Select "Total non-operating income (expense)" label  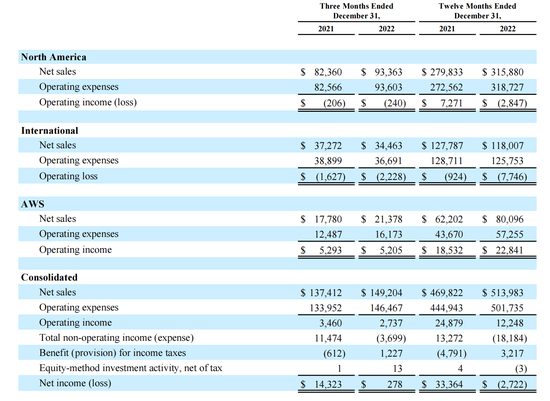(x=116, y=338)
